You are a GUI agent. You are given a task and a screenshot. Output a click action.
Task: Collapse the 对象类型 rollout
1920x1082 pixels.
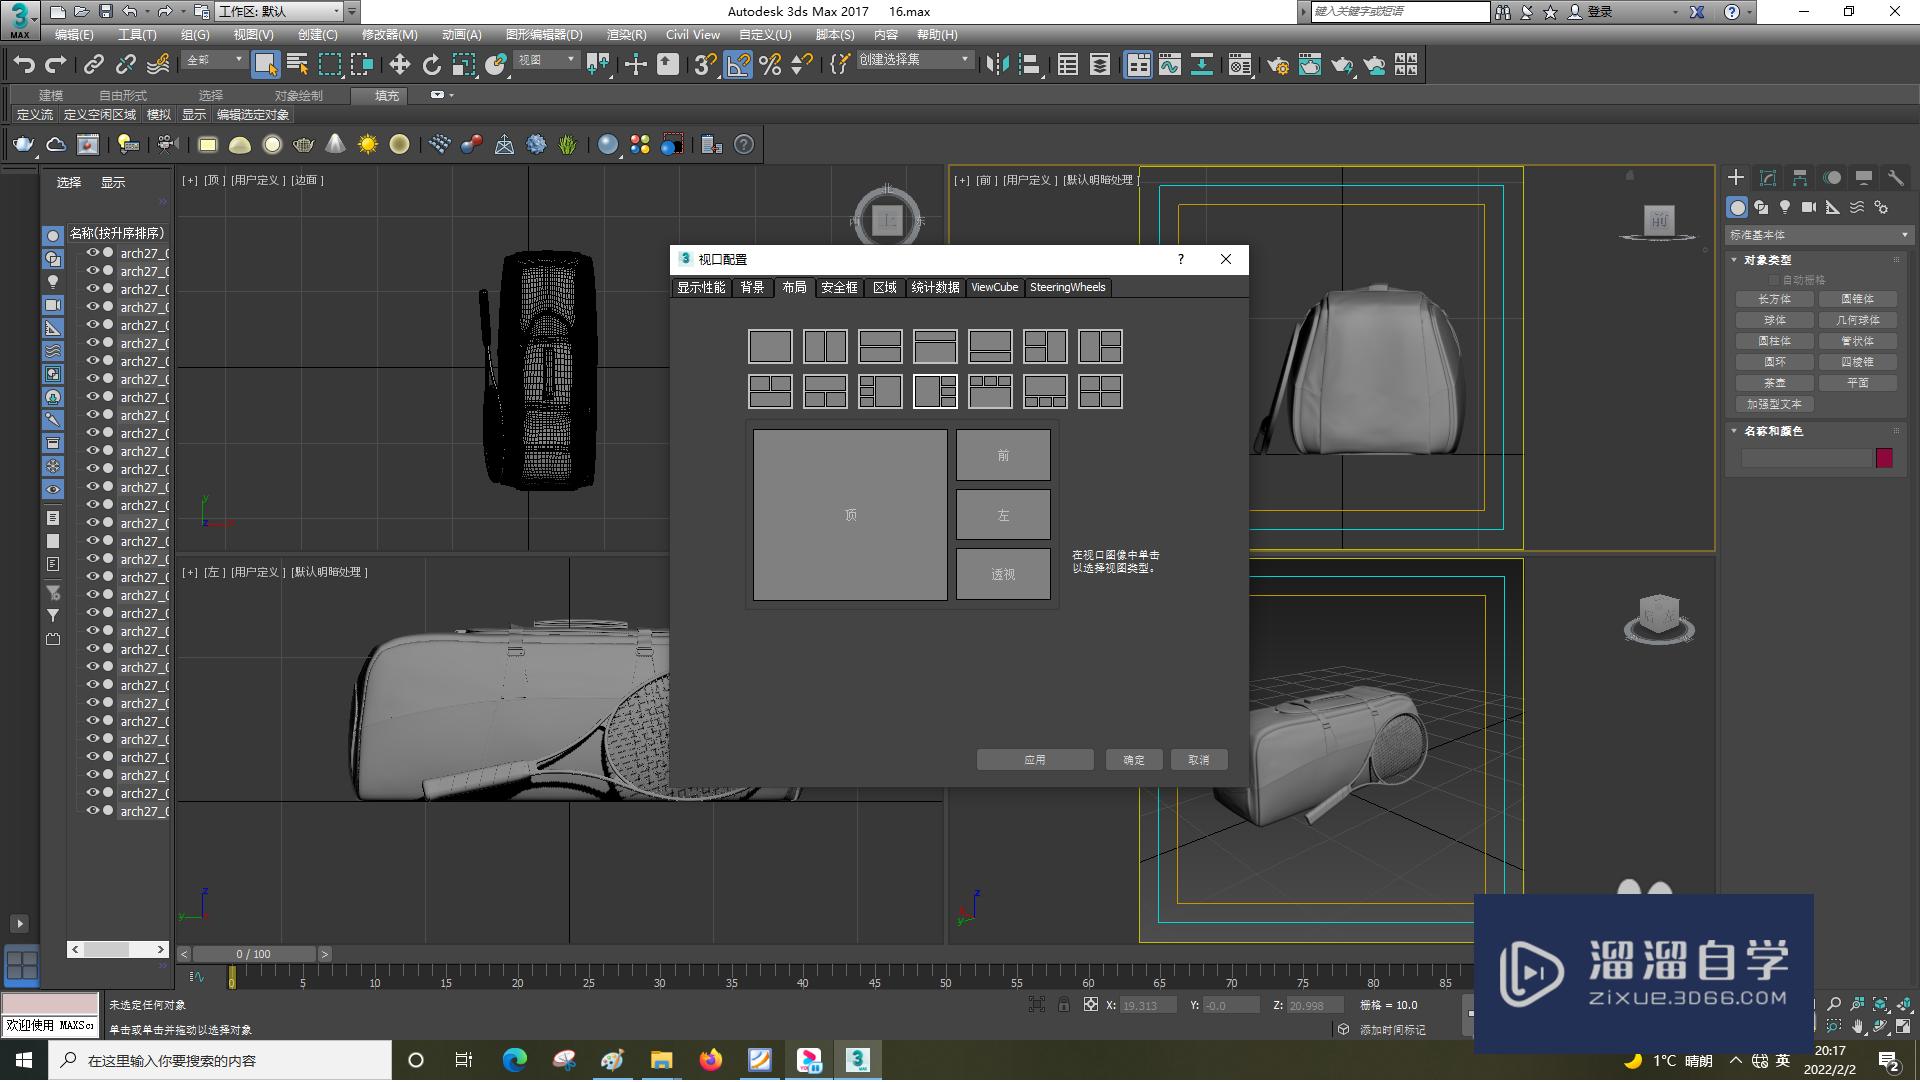click(1767, 260)
